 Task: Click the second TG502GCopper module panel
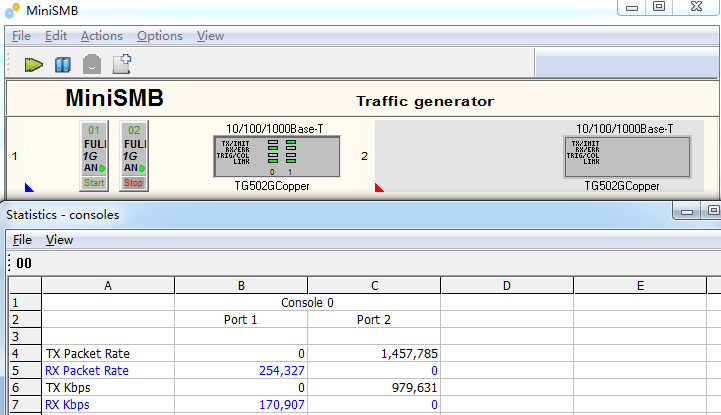[627, 156]
